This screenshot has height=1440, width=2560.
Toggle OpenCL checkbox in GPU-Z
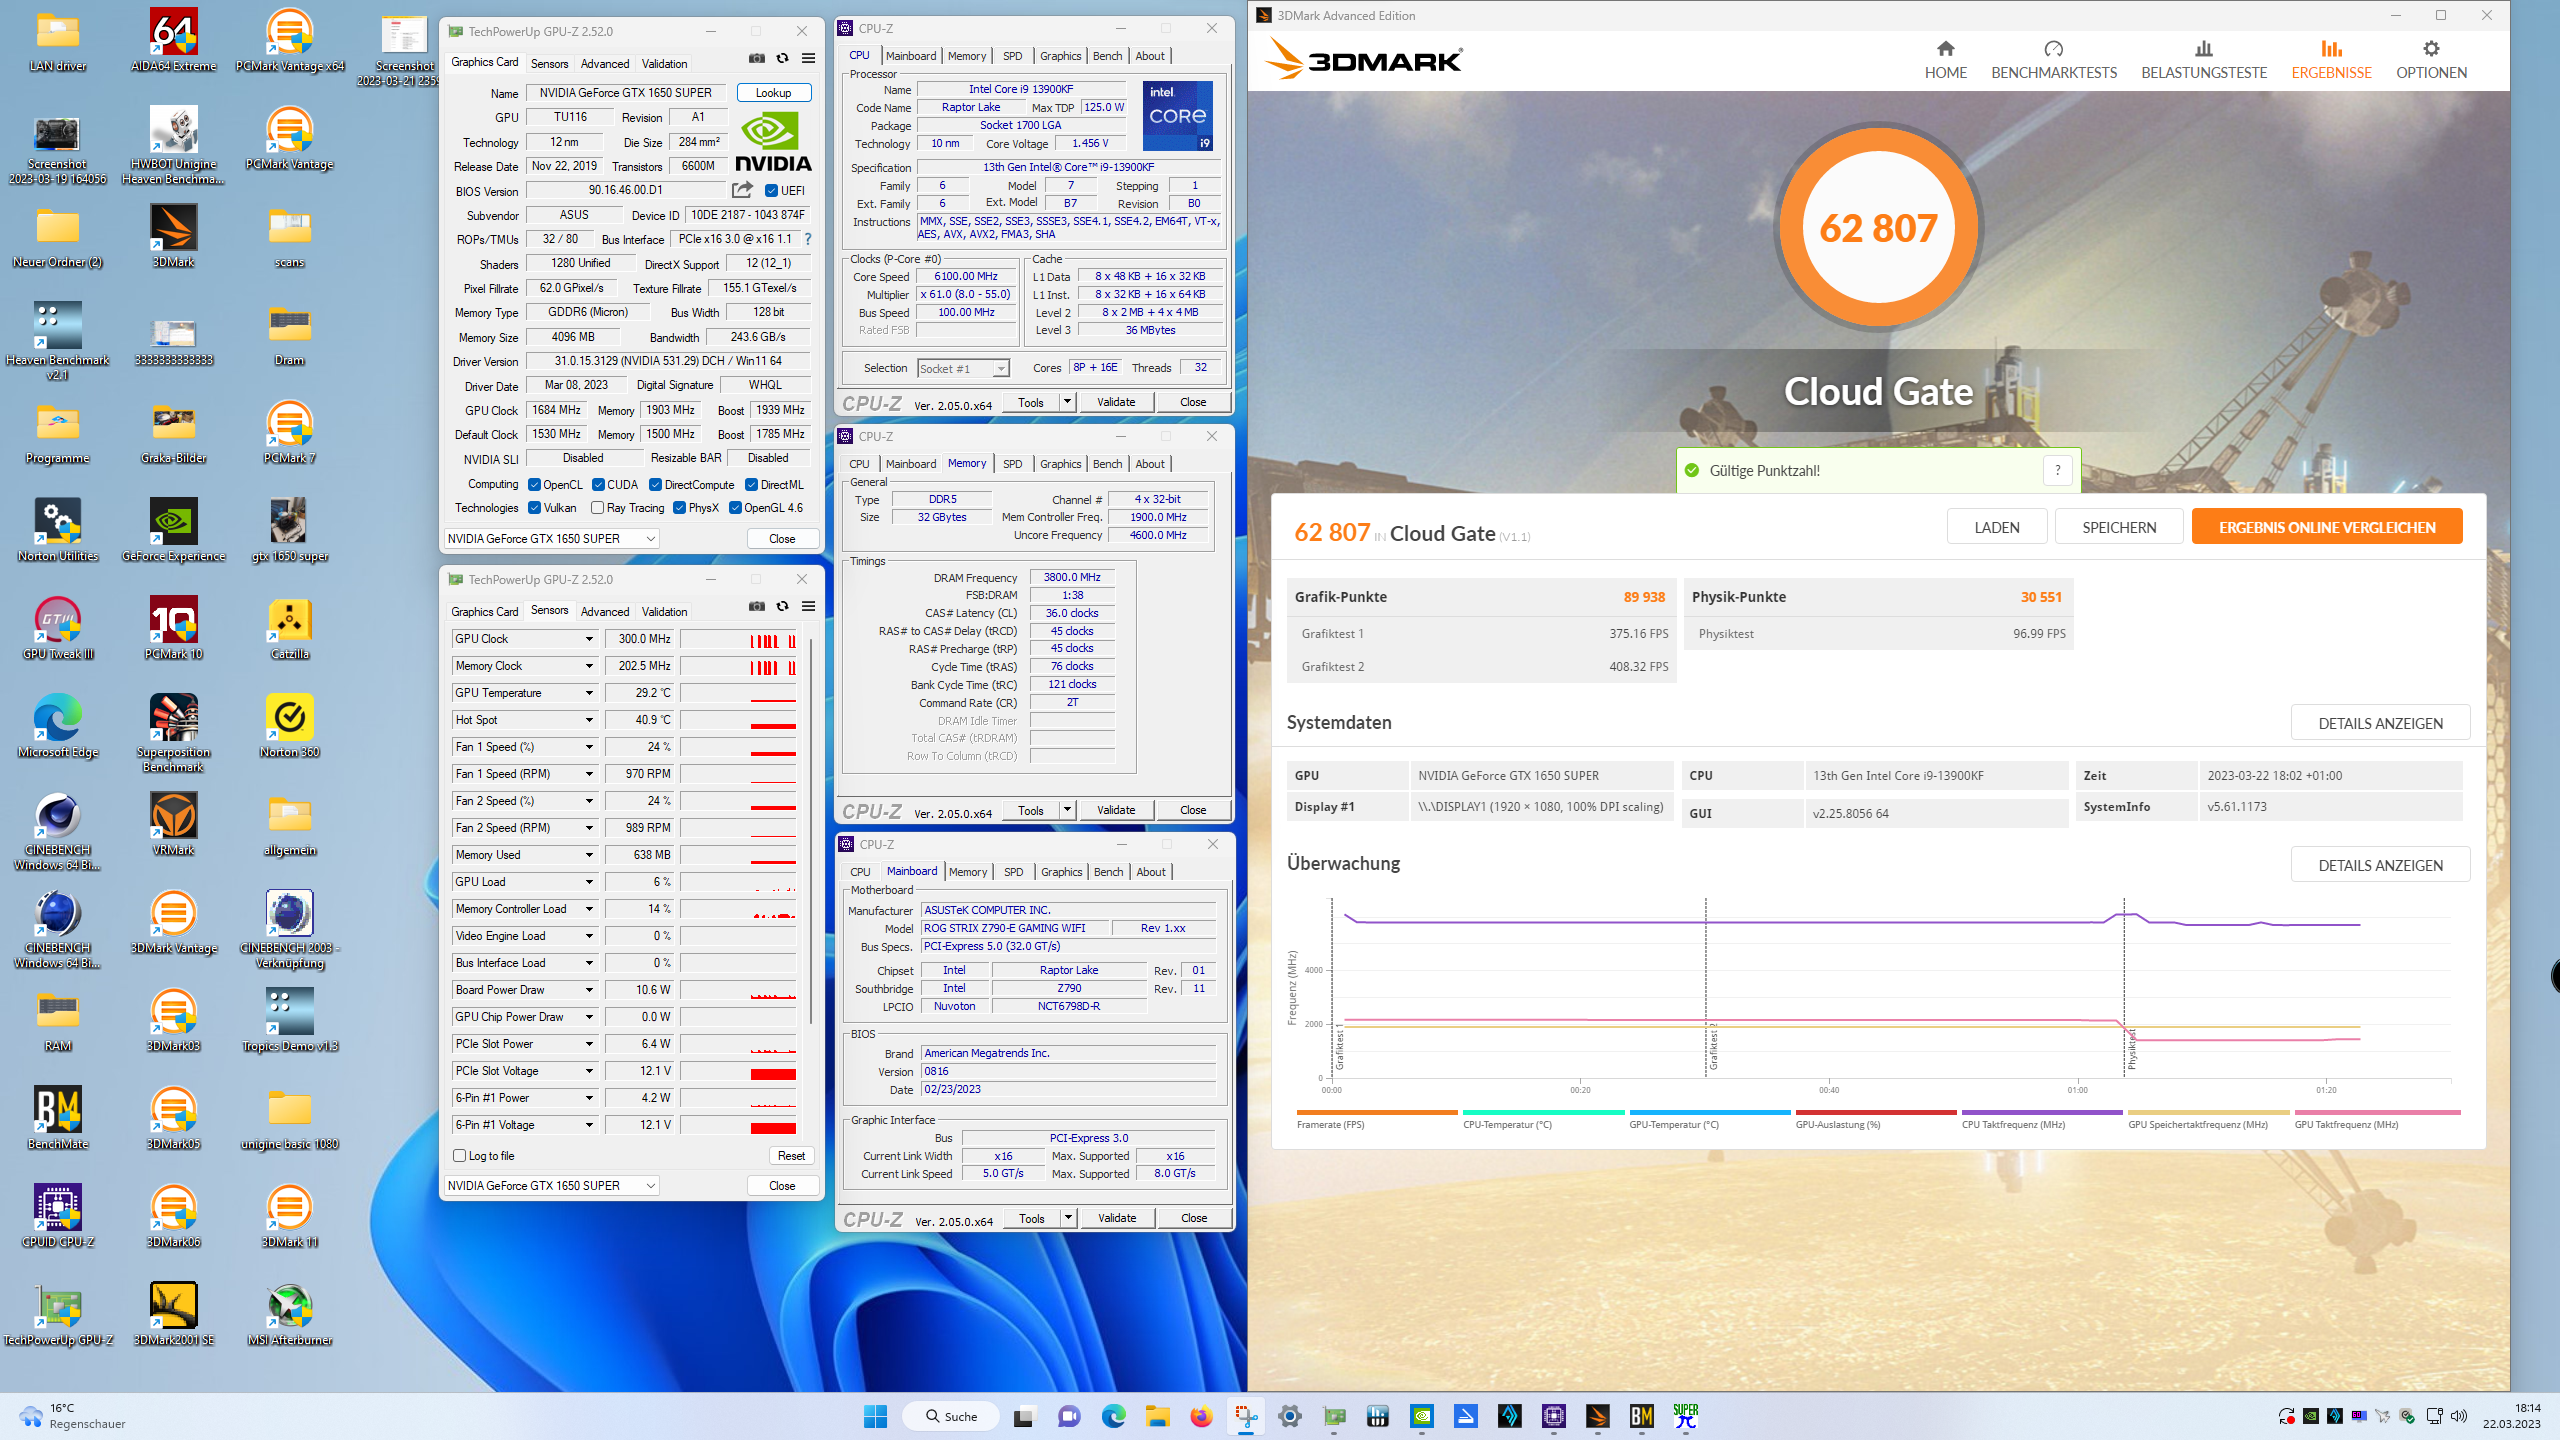tap(535, 485)
